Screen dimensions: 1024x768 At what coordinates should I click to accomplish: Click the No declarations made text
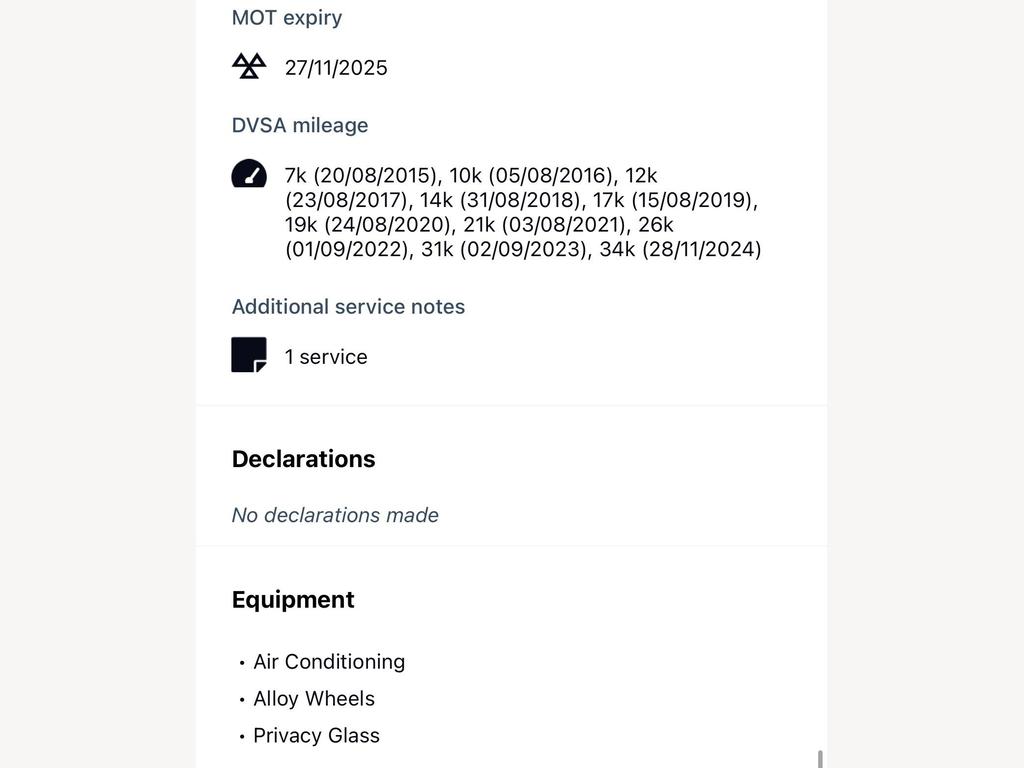point(335,515)
